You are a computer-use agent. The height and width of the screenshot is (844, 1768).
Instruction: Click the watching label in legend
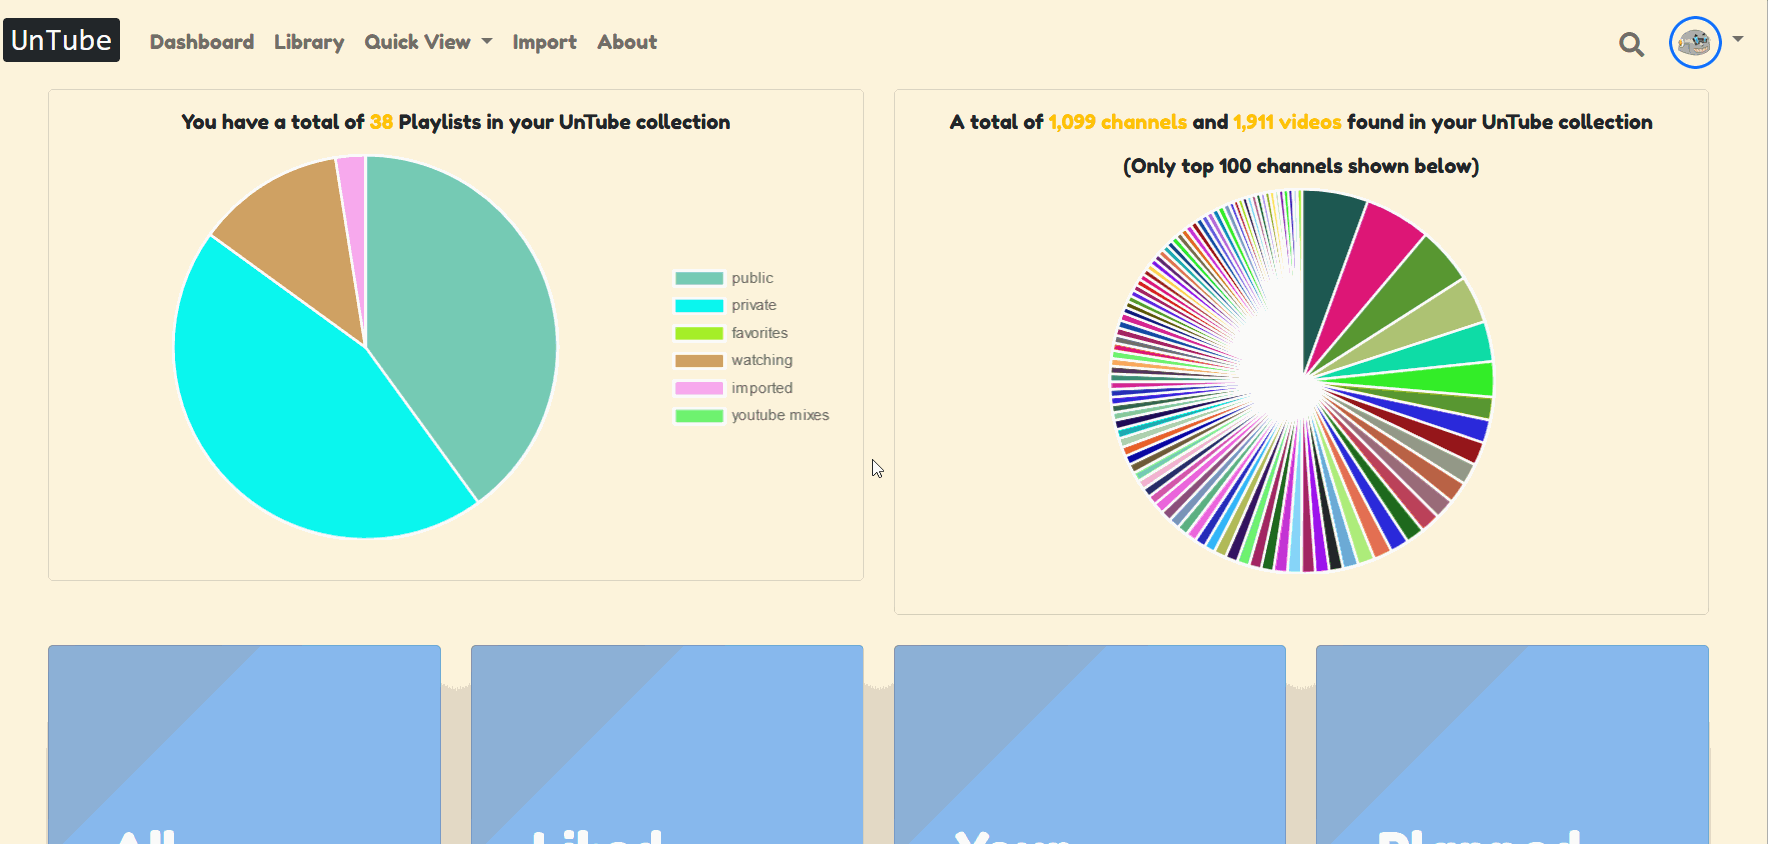762,360
